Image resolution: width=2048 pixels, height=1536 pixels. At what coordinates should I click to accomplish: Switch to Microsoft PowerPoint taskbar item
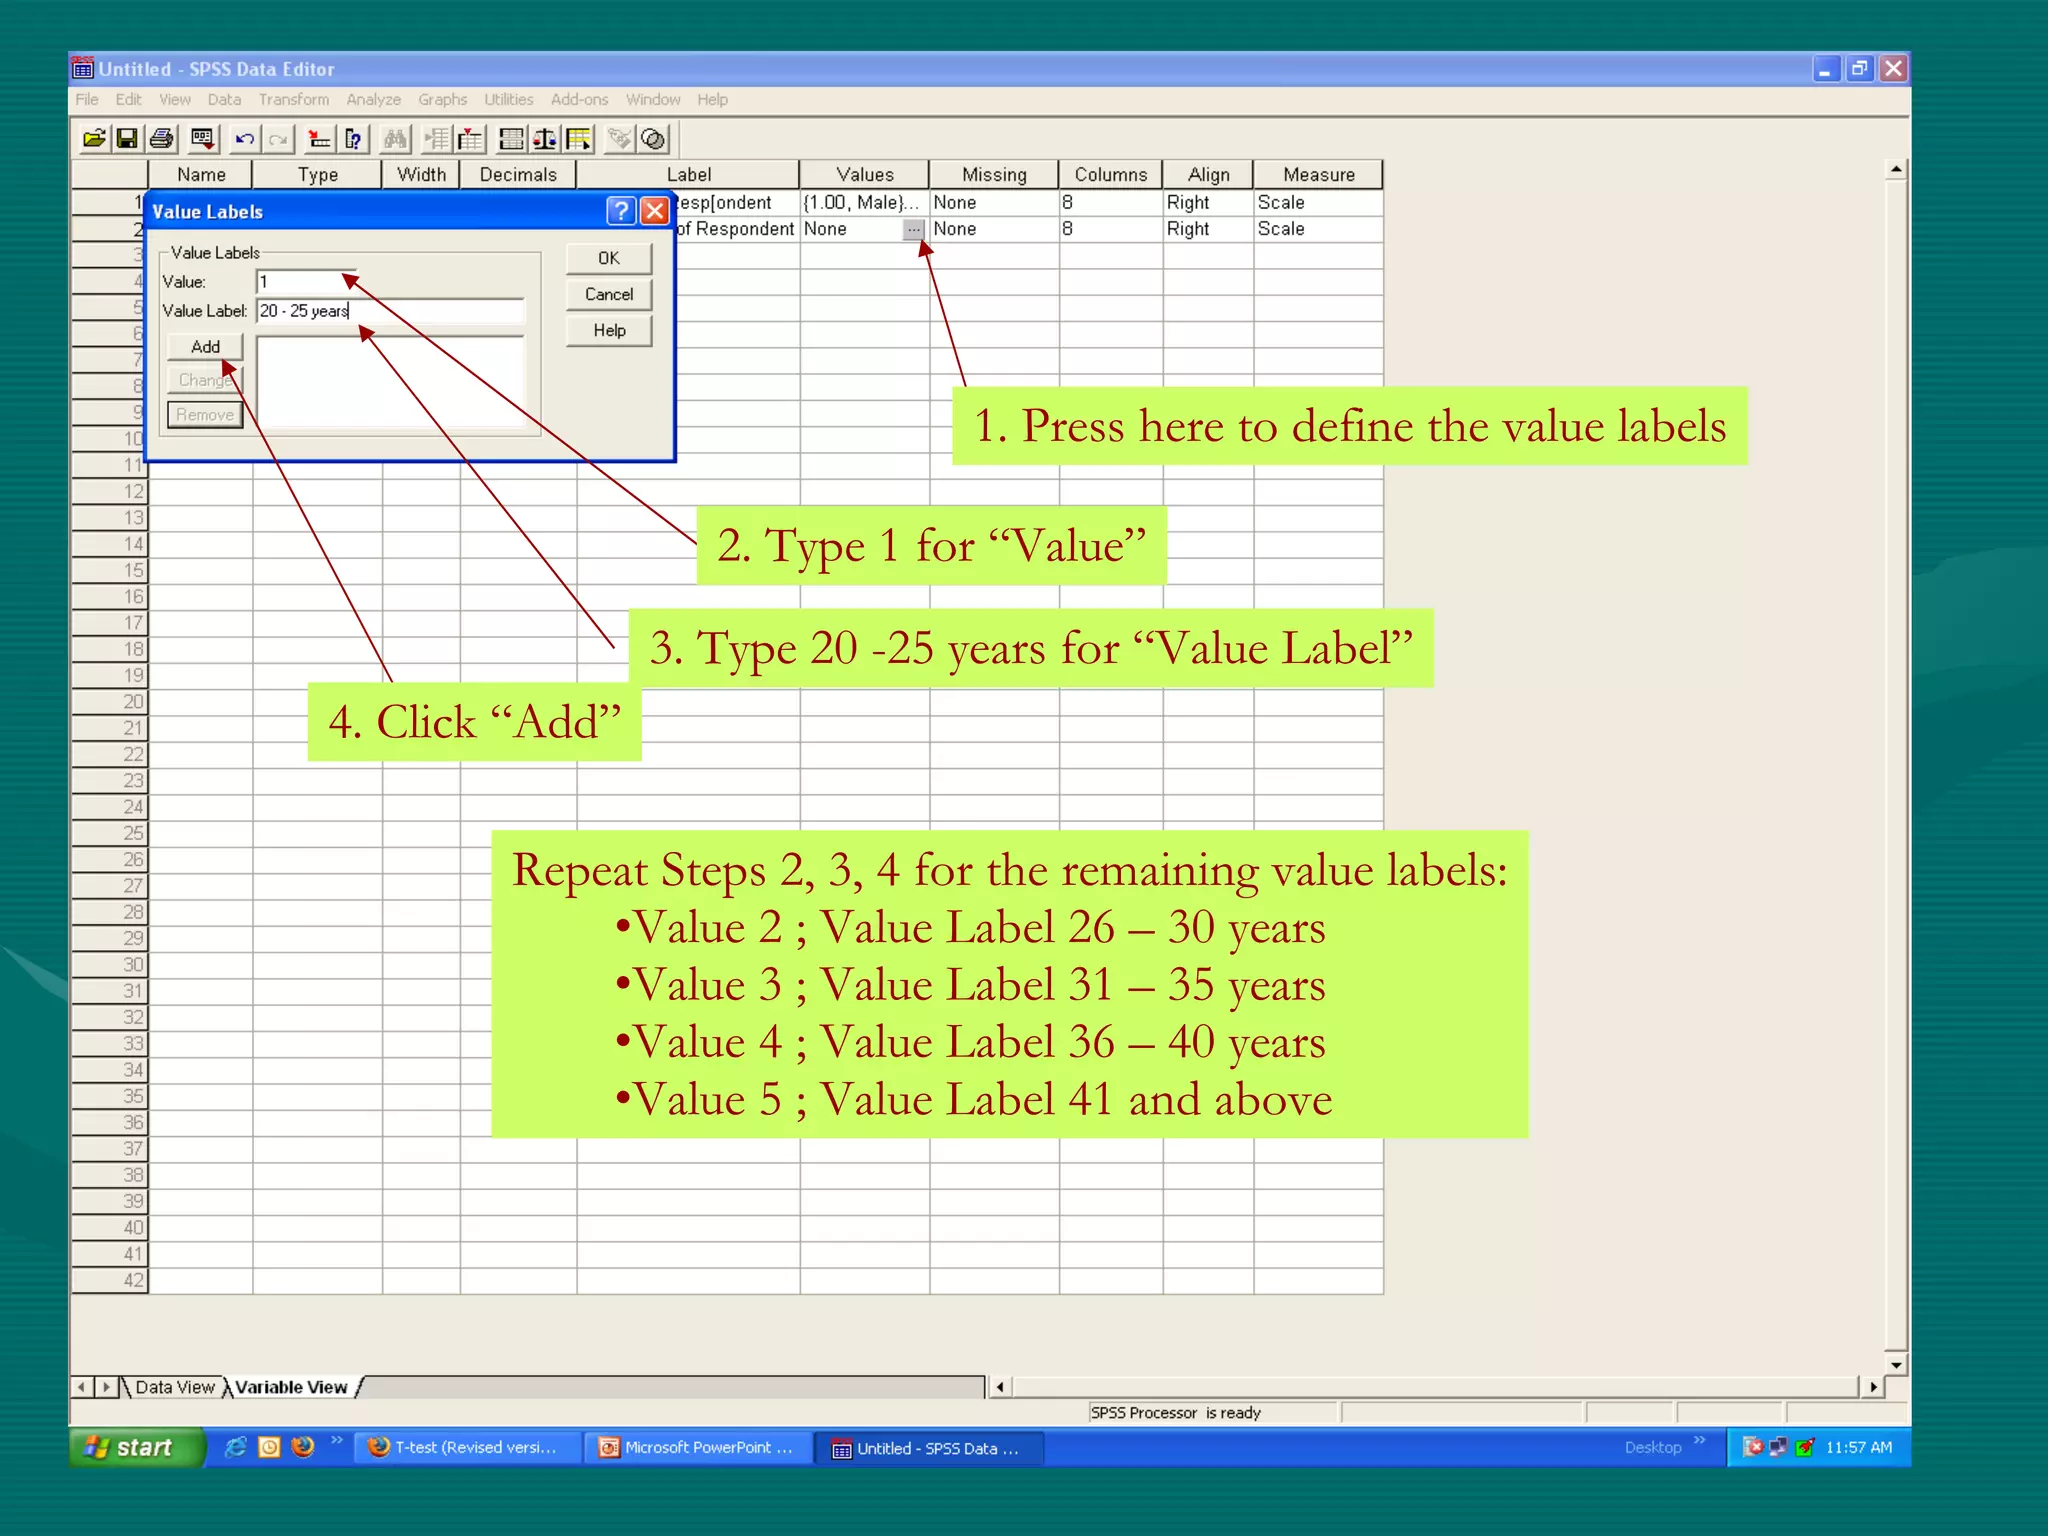coord(698,1447)
